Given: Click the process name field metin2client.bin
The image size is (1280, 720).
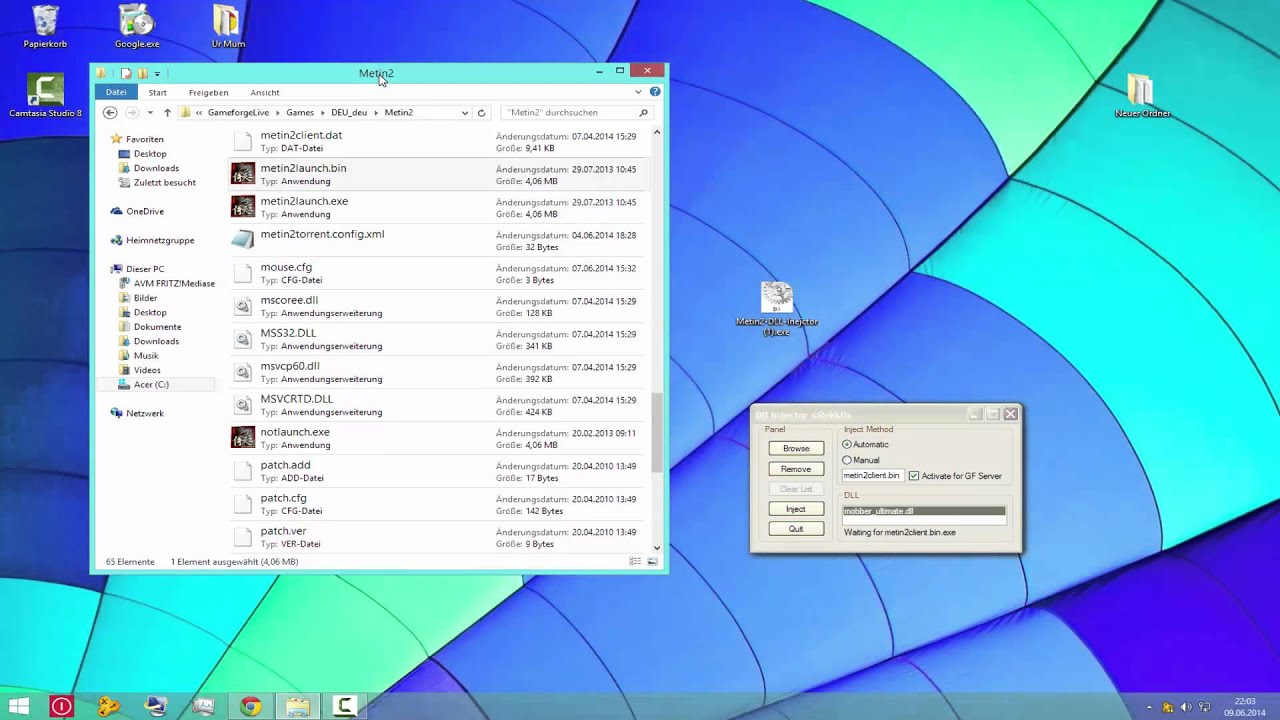Looking at the screenshot, I should (872, 476).
